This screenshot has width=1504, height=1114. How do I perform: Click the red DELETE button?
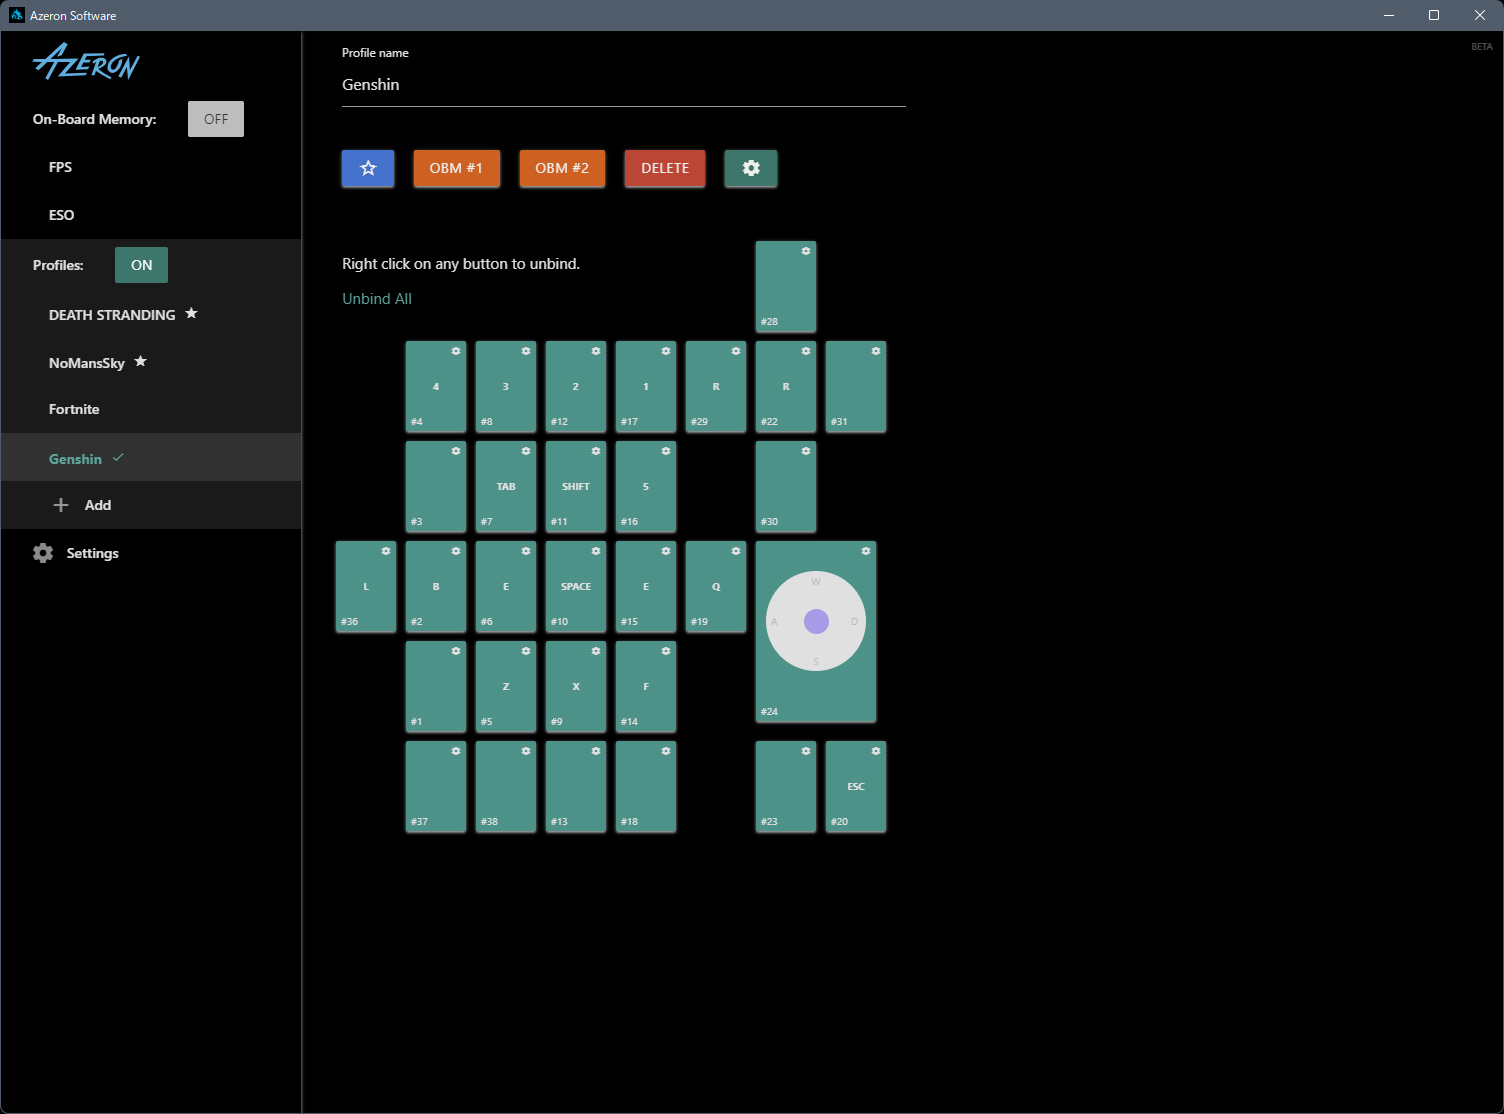665,168
